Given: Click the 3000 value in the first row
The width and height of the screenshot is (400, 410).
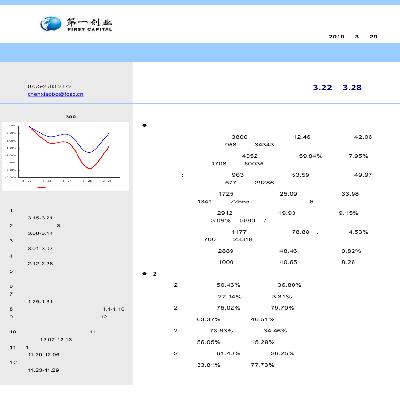Looking at the screenshot, I should 239,137.
